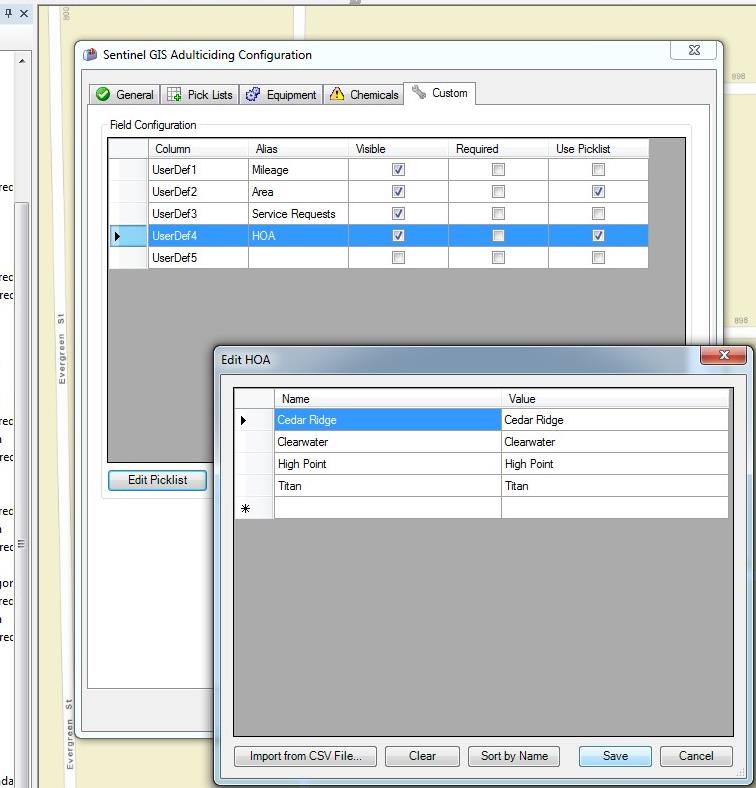Select Clearwater in the Value column
Viewport: 756px width, 788px height.
tap(615, 442)
